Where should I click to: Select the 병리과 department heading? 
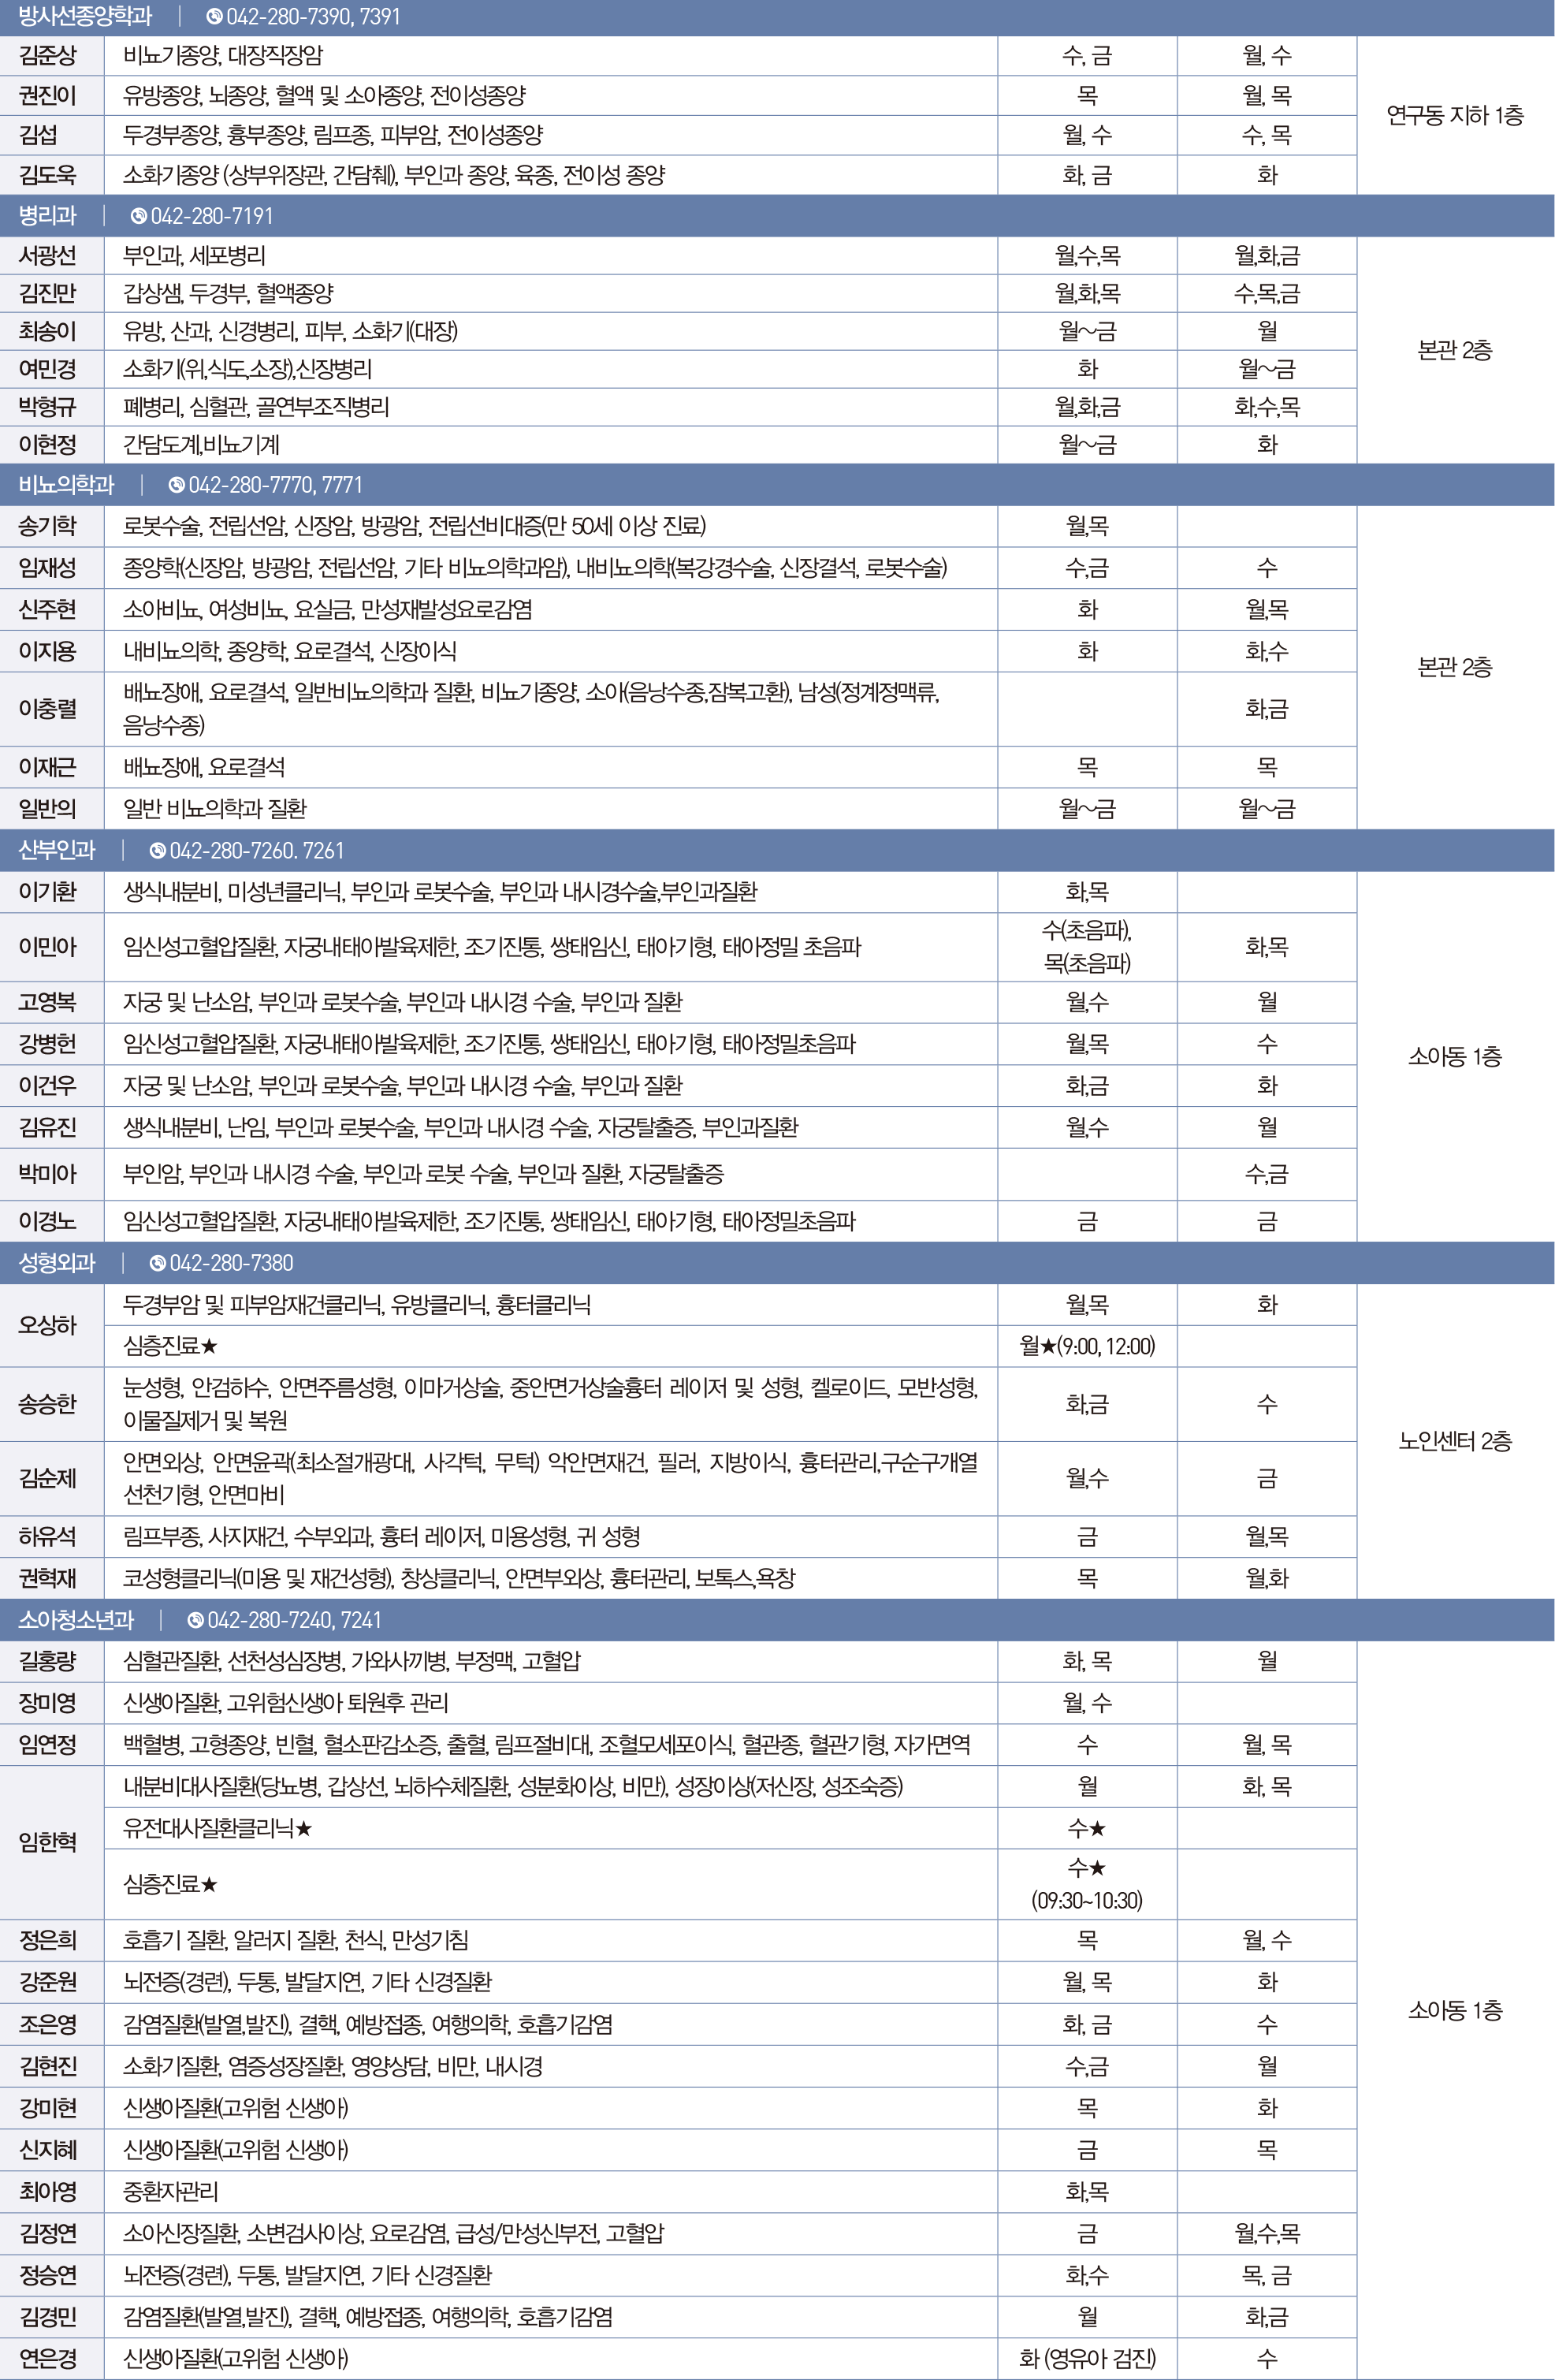[47, 216]
